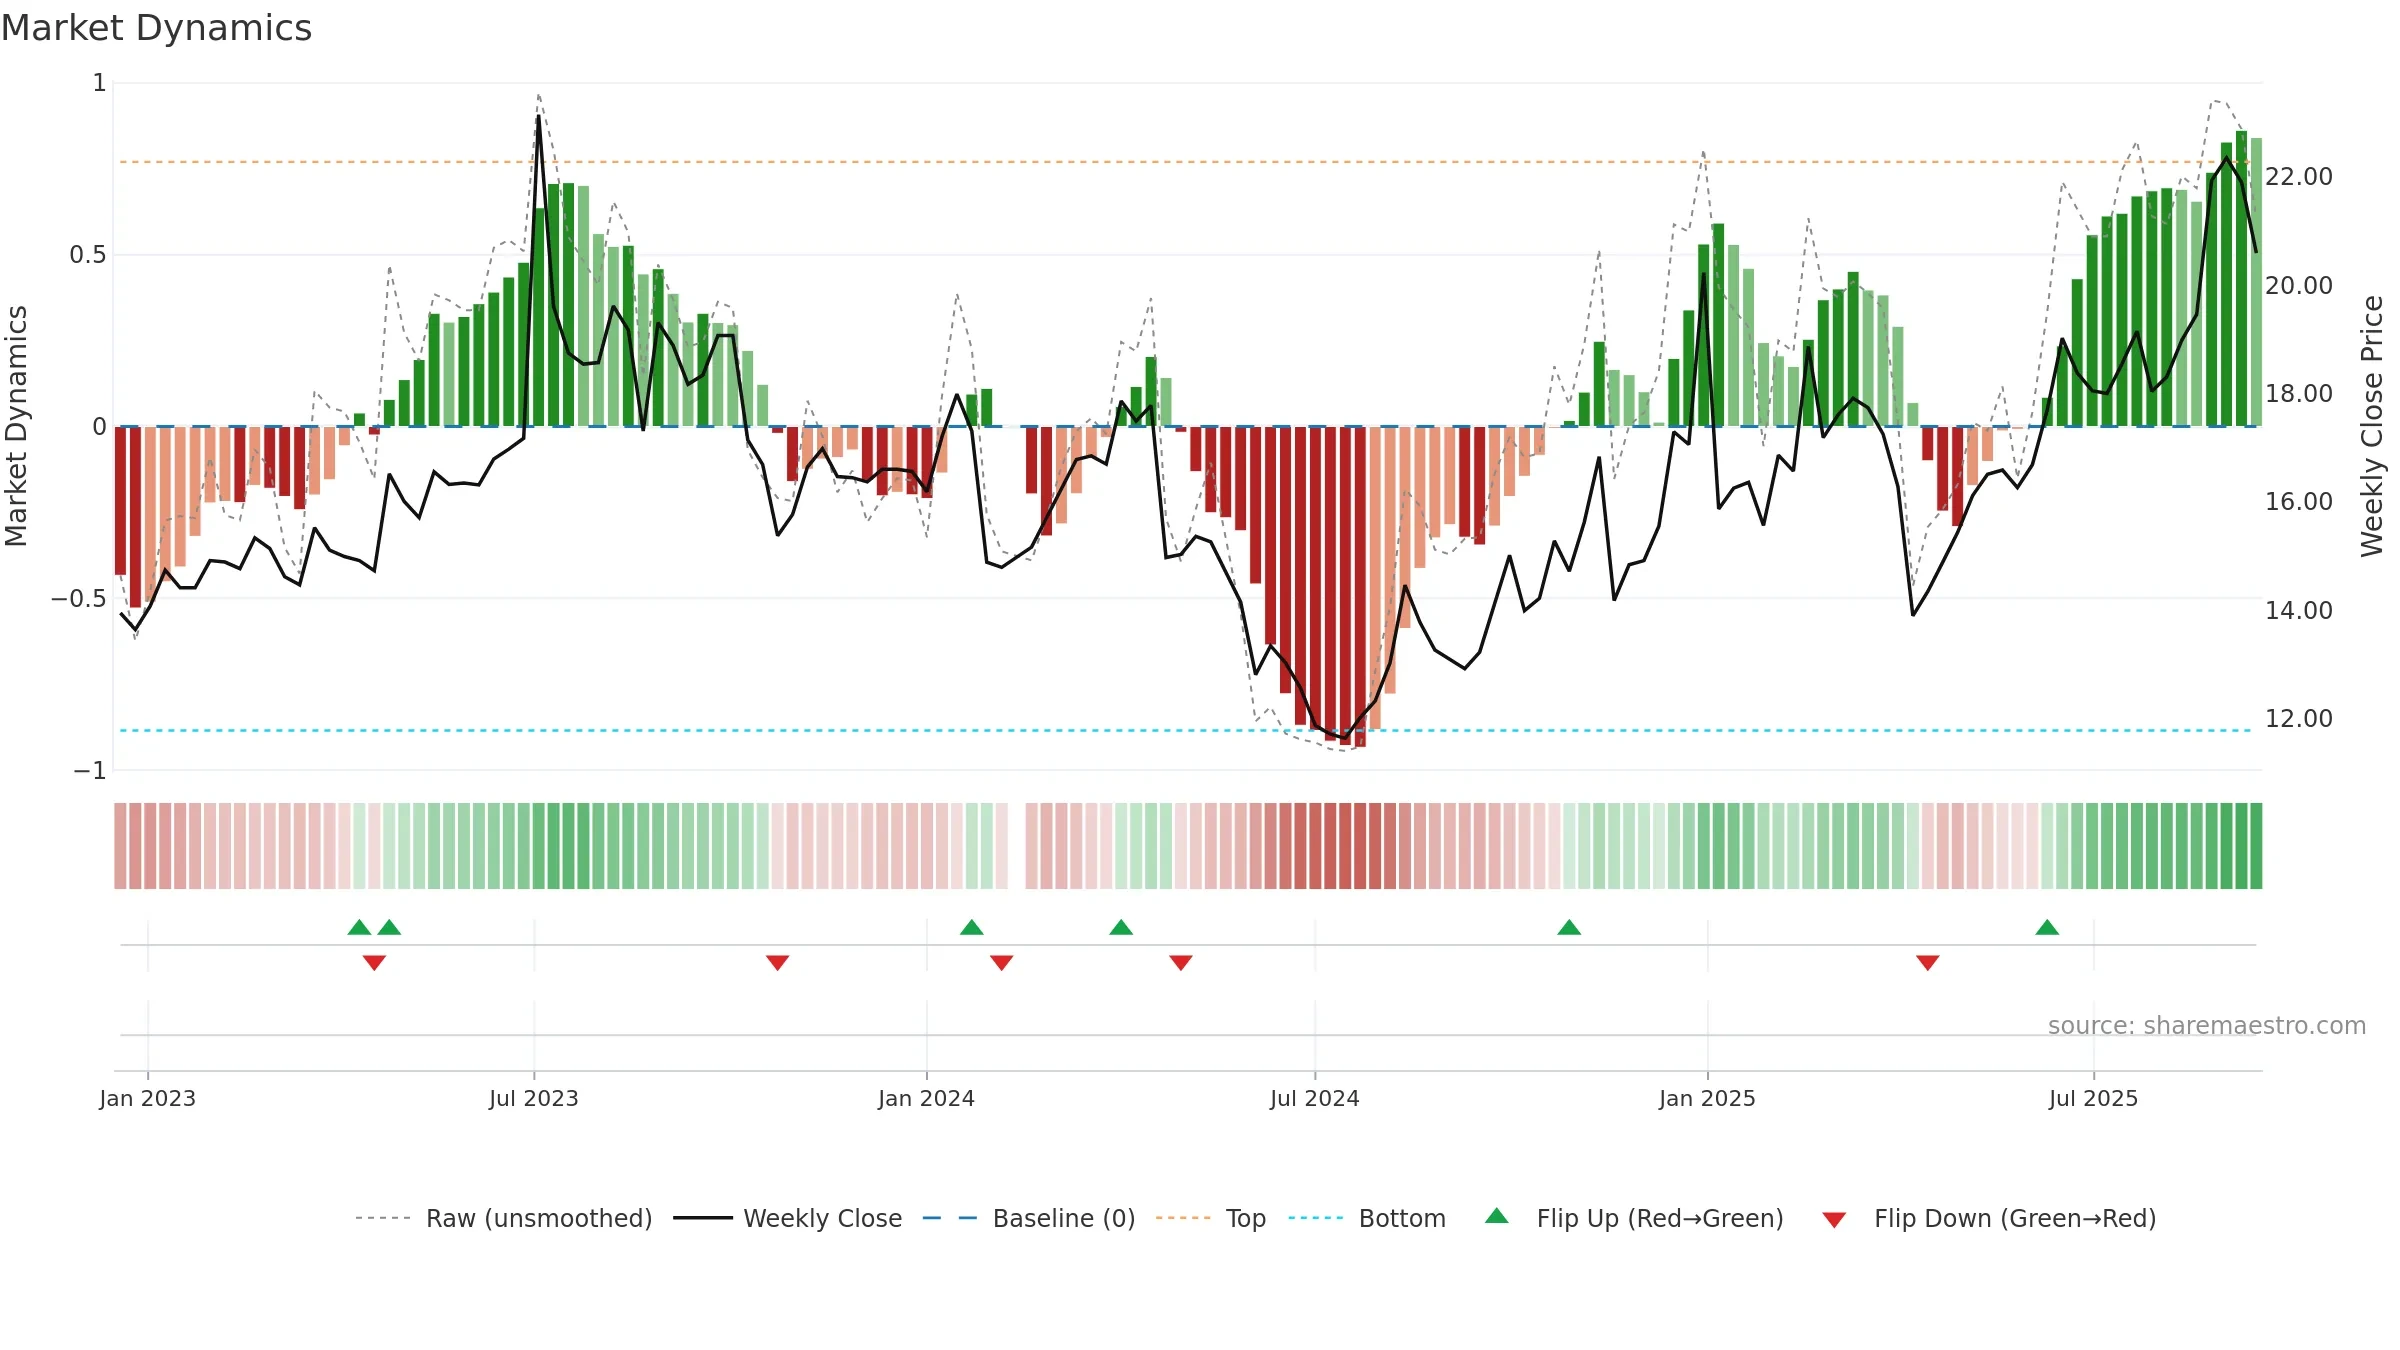Screen dimensions: 2400x1350
Task: Click the flip-down marker between Jul 2023 and Jan 2024
Action: [778, 962]
